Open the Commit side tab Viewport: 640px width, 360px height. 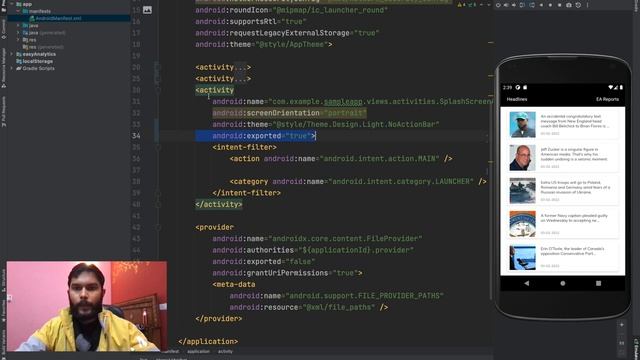[3, 29]
